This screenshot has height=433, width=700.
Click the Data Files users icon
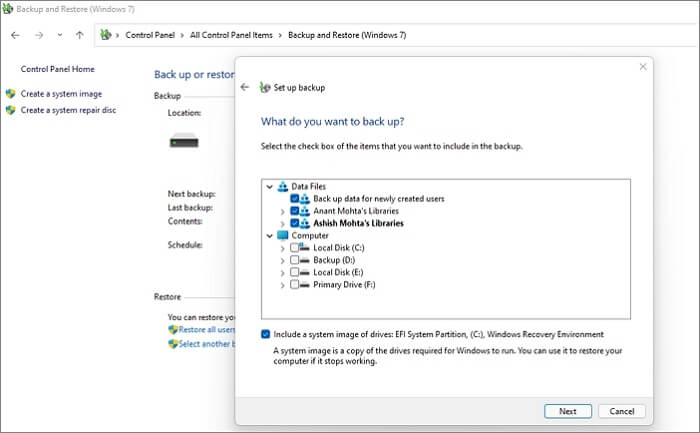(x=282, y=186)
